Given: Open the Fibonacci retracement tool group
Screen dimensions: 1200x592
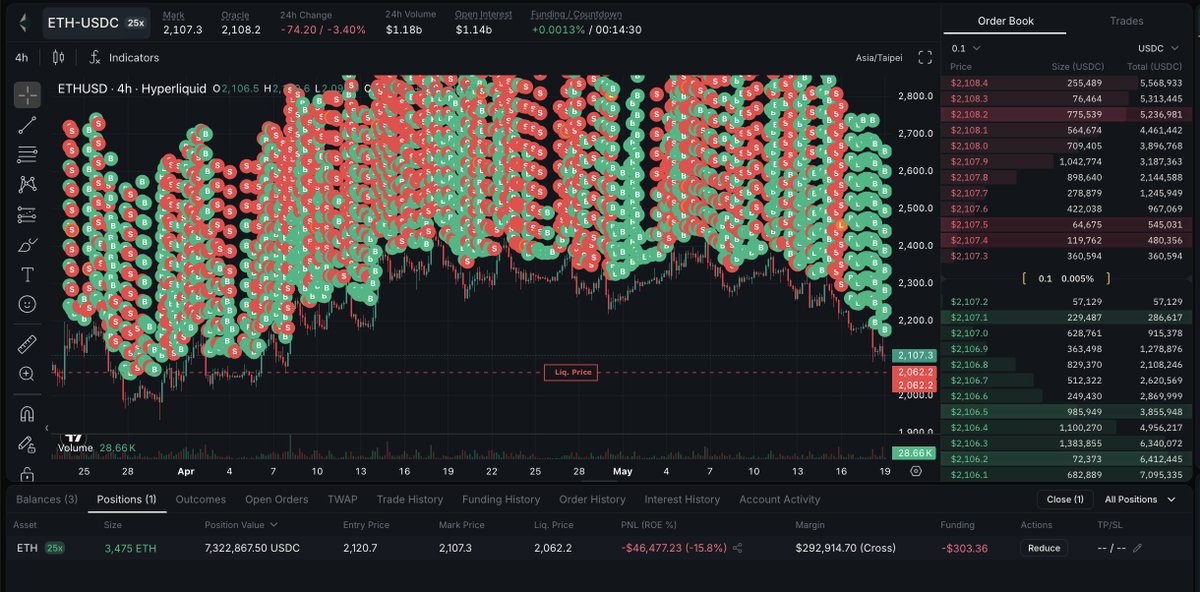Looking at the screenshot, I should [x=27, y=154].
